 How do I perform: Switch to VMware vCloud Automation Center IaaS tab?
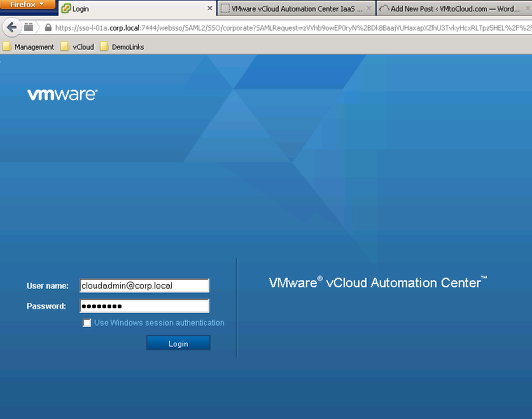292,9
